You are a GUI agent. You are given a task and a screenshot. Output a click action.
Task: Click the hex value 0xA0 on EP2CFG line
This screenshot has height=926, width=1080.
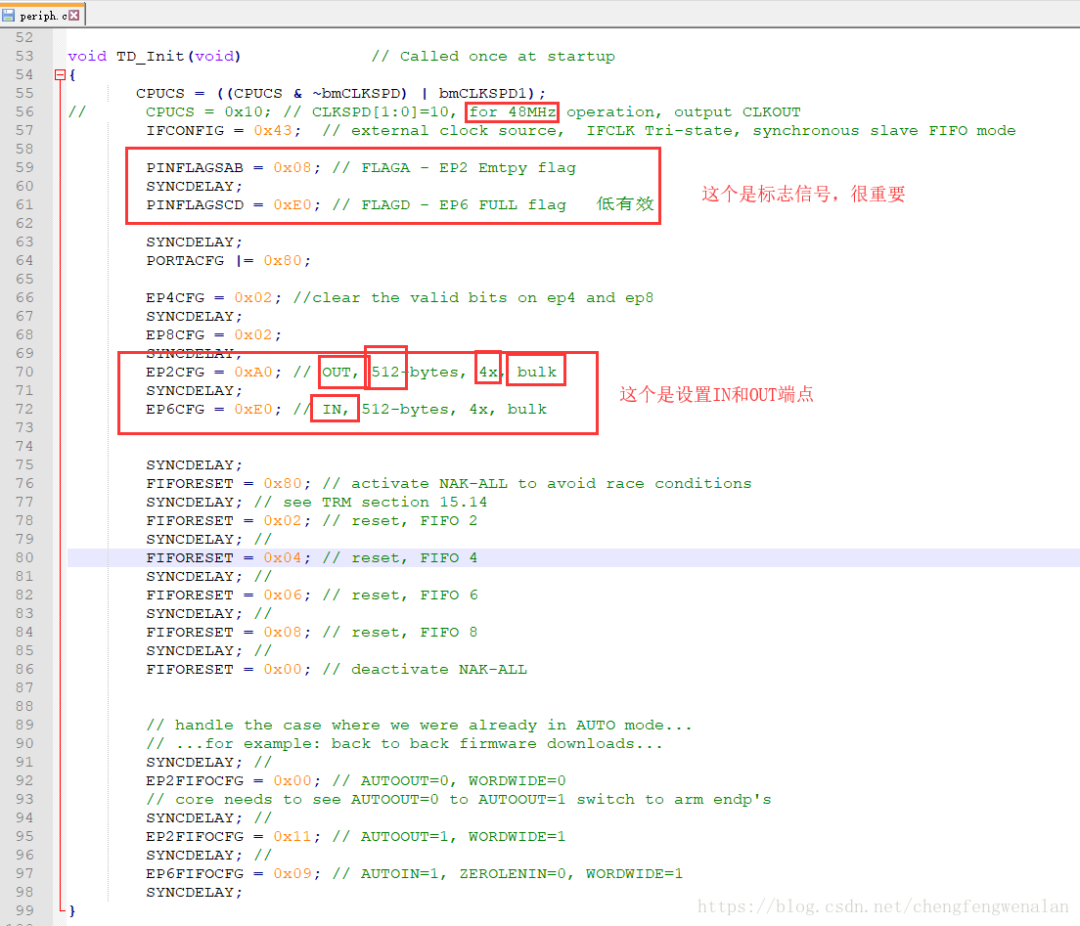pyautogui.click(x=253, y=371)
